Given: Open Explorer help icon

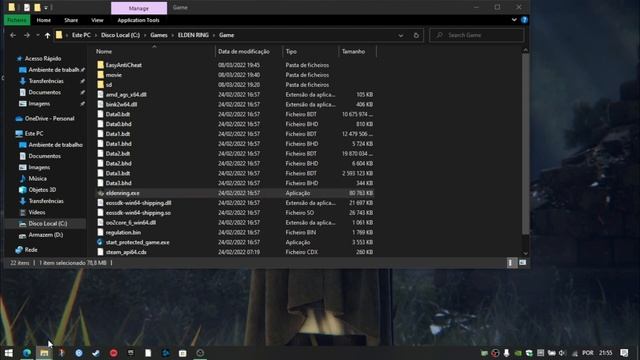Looking at the screenshot, I should pyautogui.click(x=524, y=20).
